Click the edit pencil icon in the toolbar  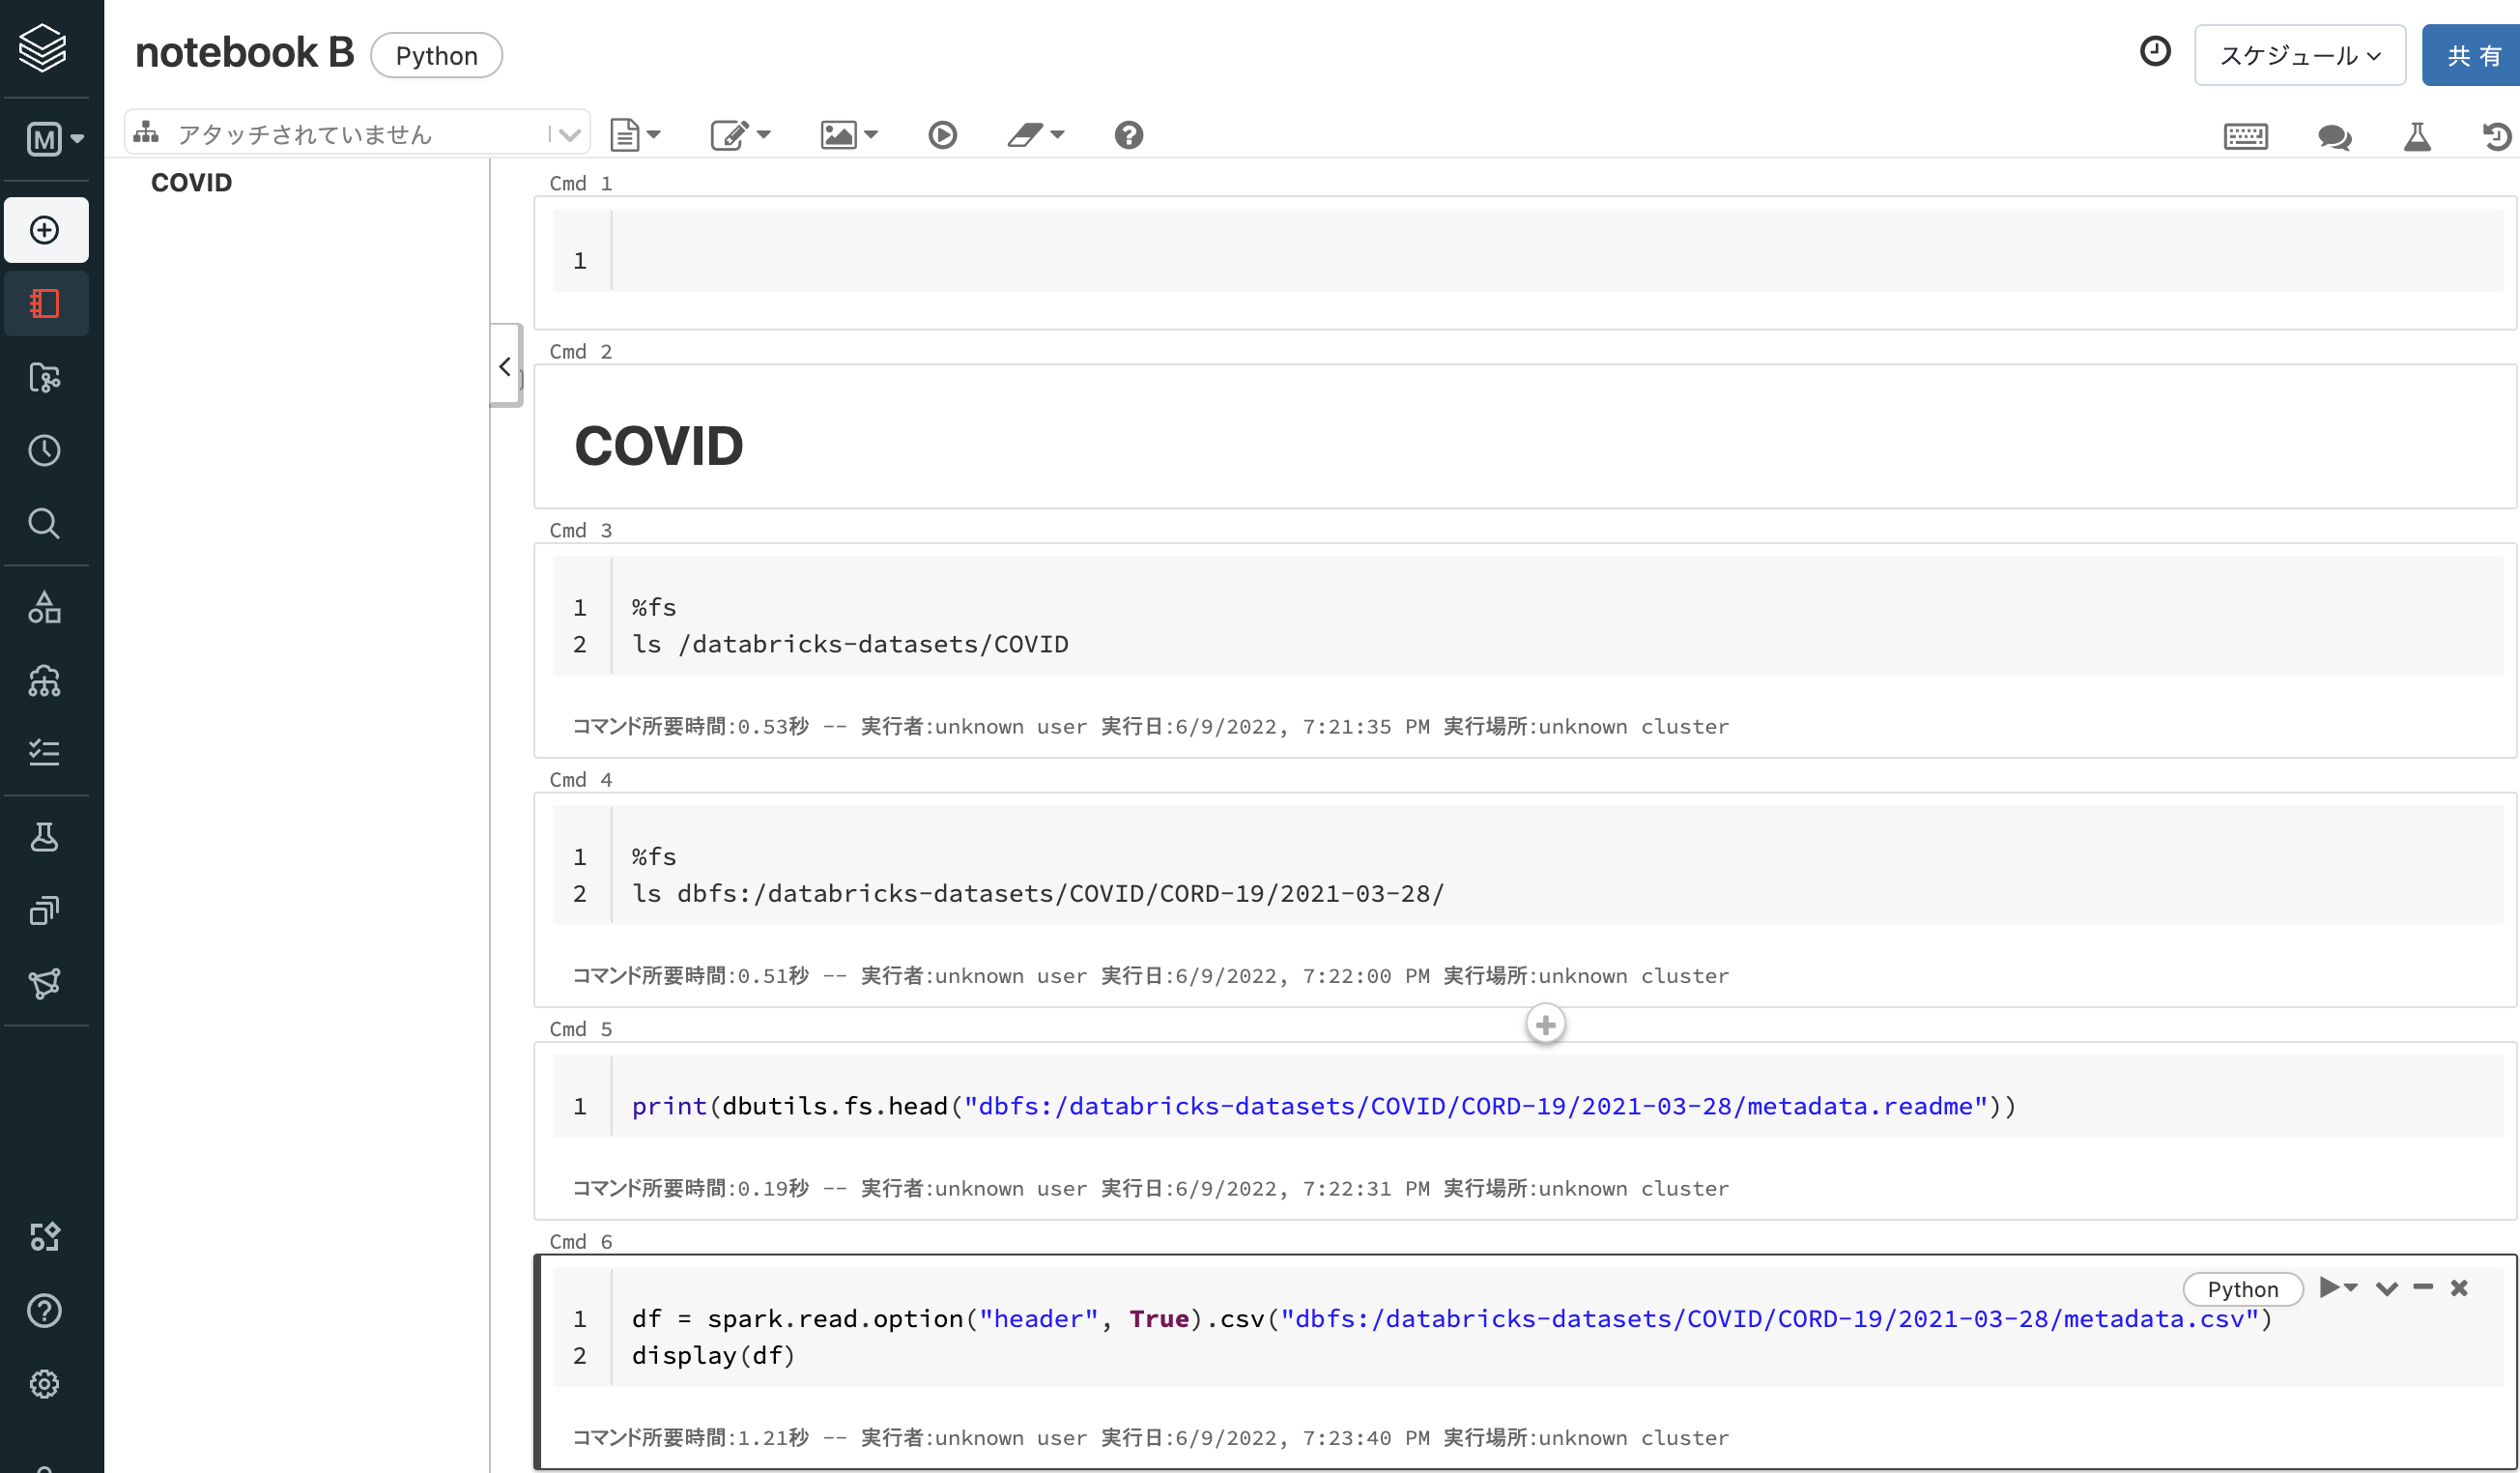(x=731, y=135)
